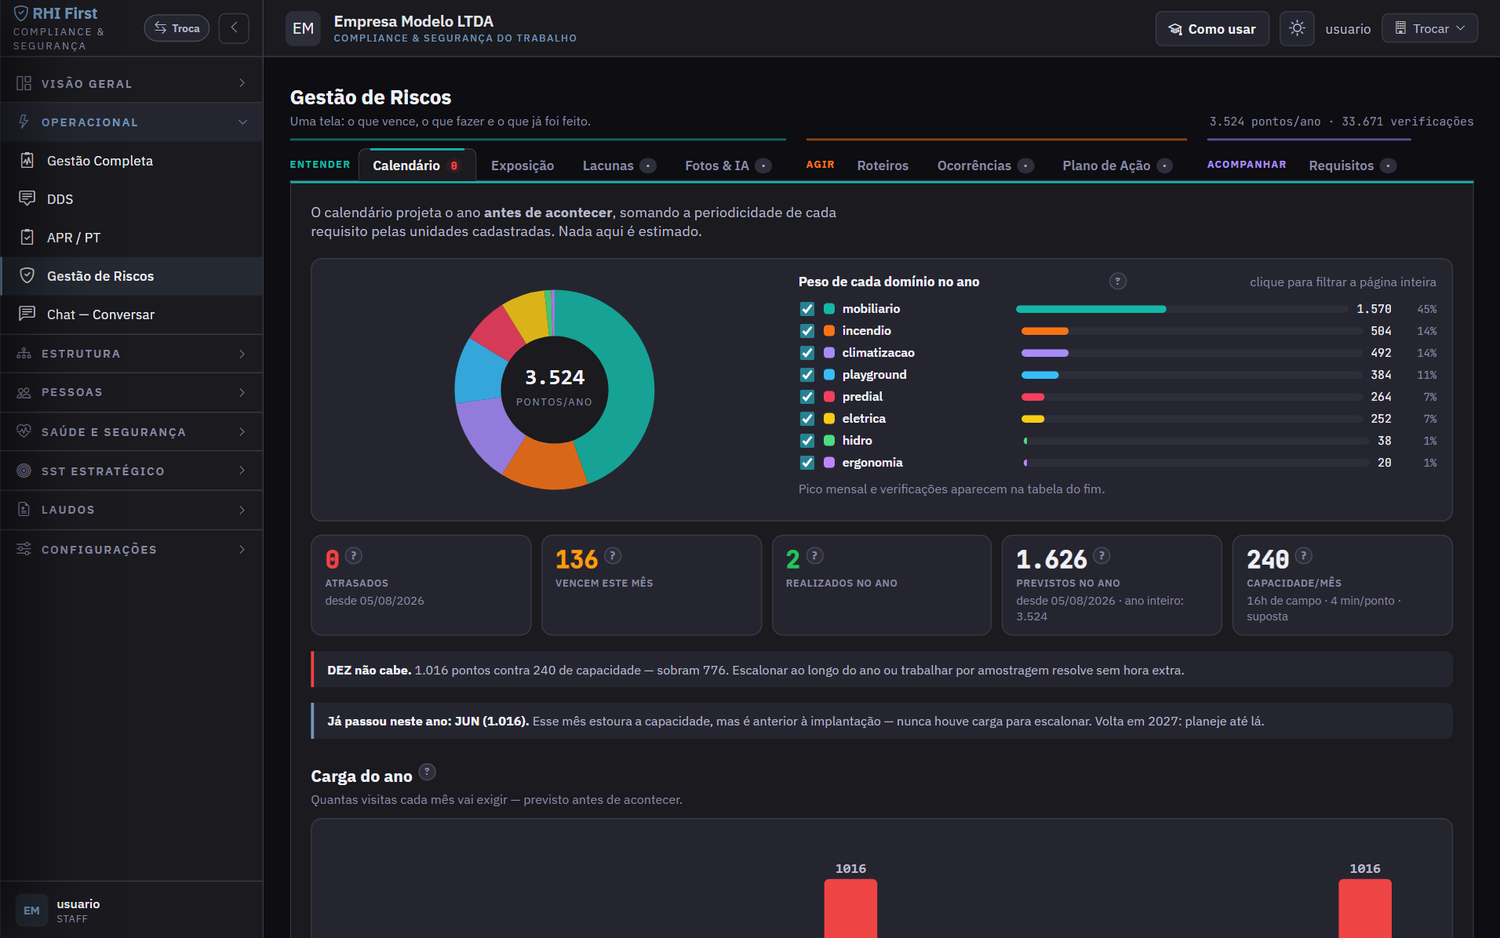Open the APR / PT clipboard item
This screenshot has width=1500, height=938.
[131, 238]
